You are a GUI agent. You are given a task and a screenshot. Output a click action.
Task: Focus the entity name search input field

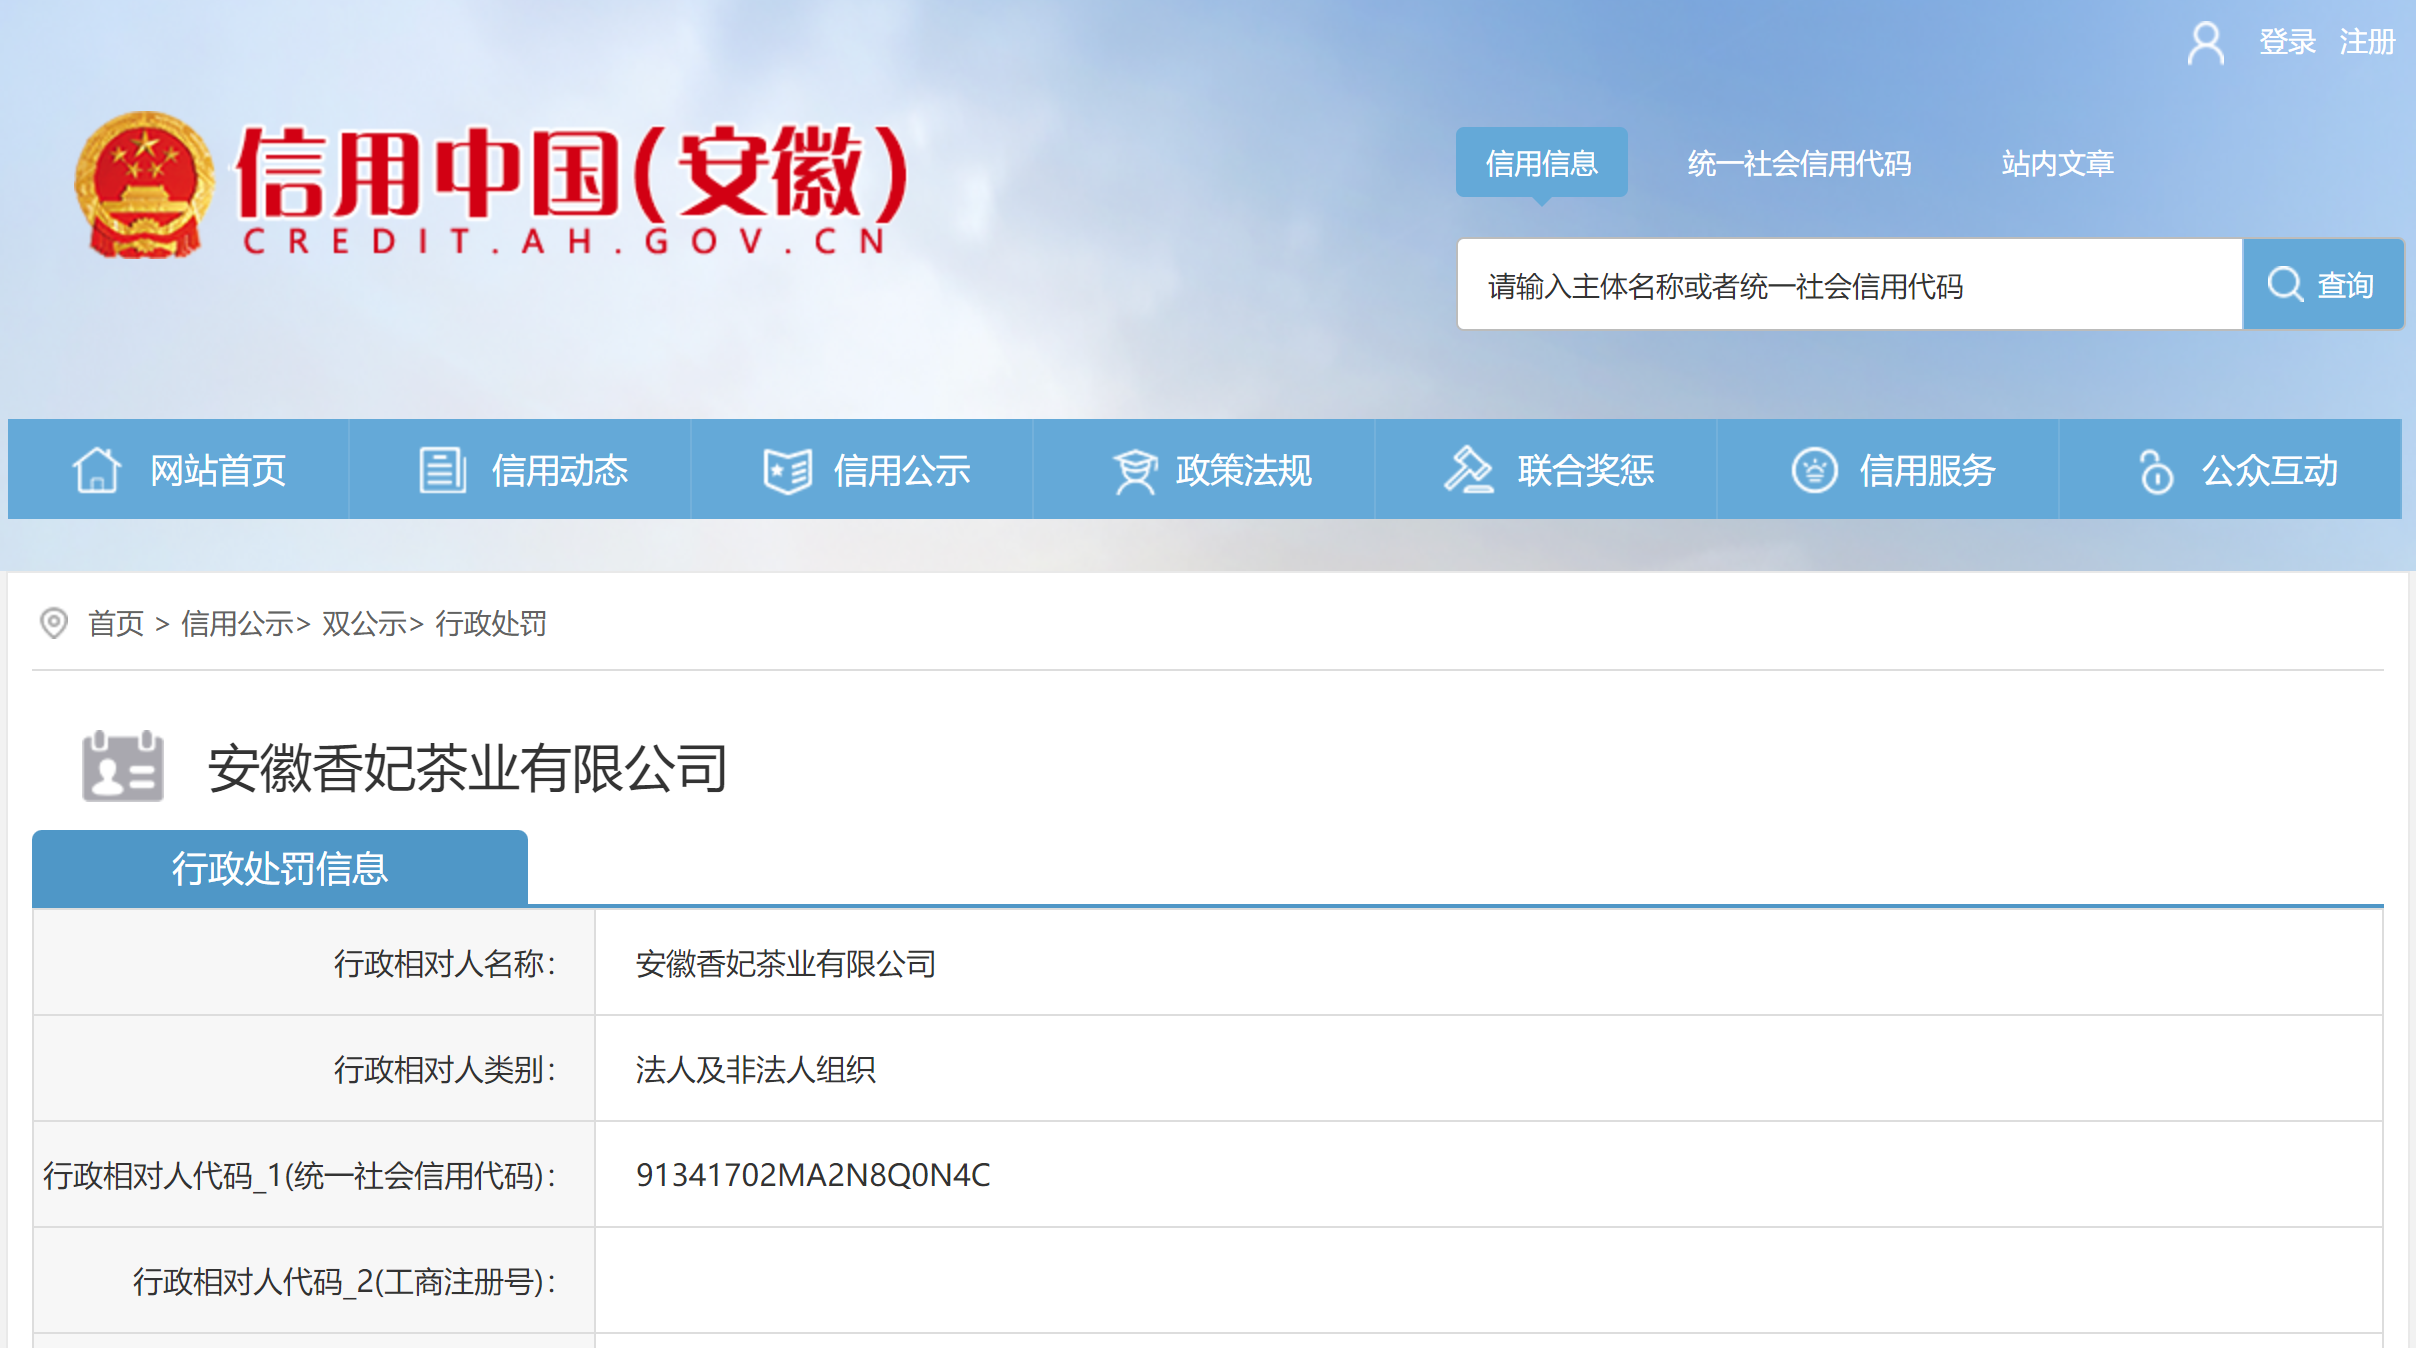1848,286
